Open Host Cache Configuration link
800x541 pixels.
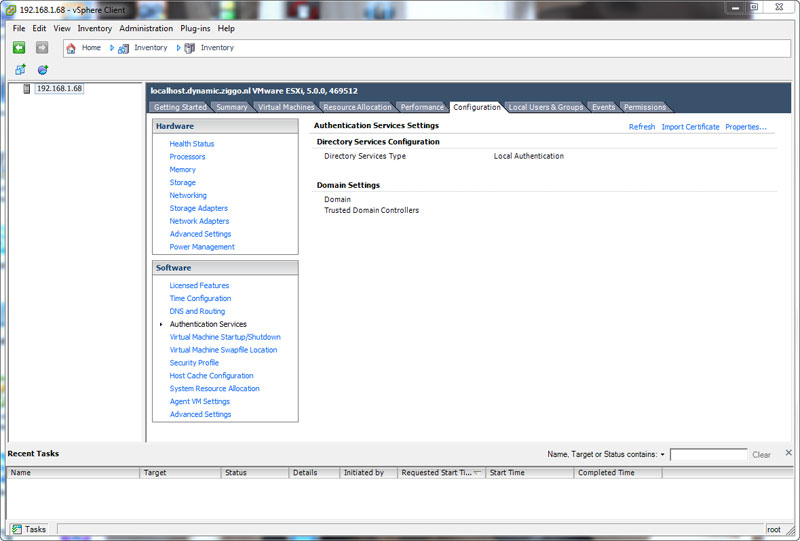point(211,376)
